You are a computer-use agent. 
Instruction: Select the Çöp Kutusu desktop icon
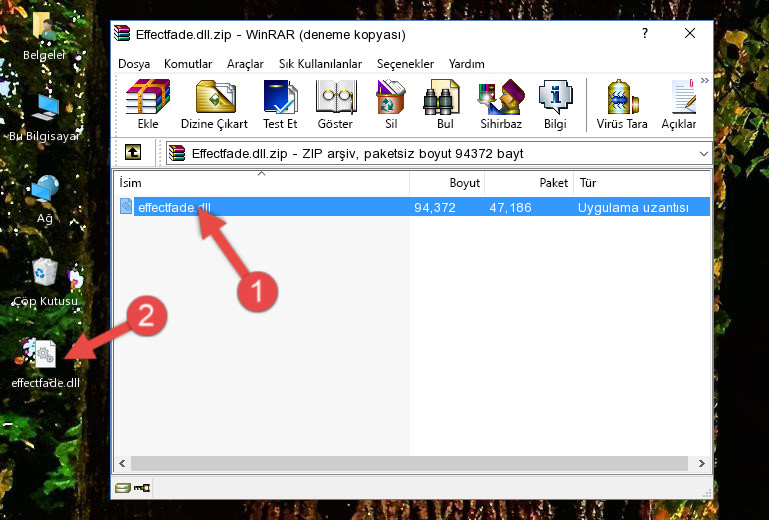45,283
